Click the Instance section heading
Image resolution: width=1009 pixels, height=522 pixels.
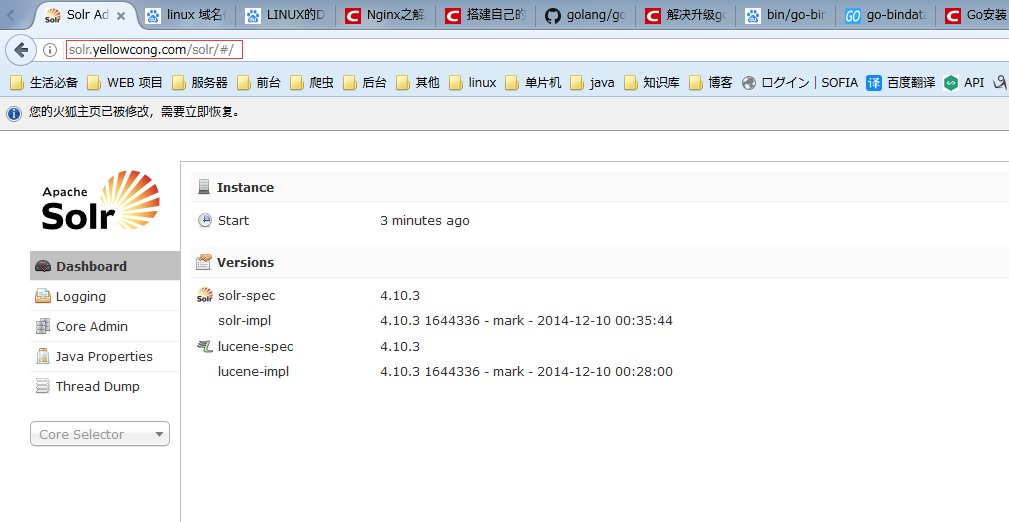(x=245, y=187)
